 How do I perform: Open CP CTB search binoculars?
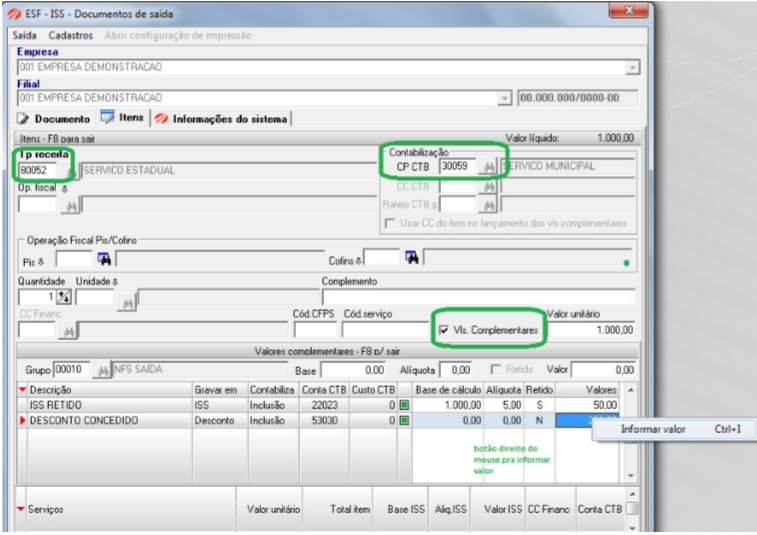click(489, 167)
